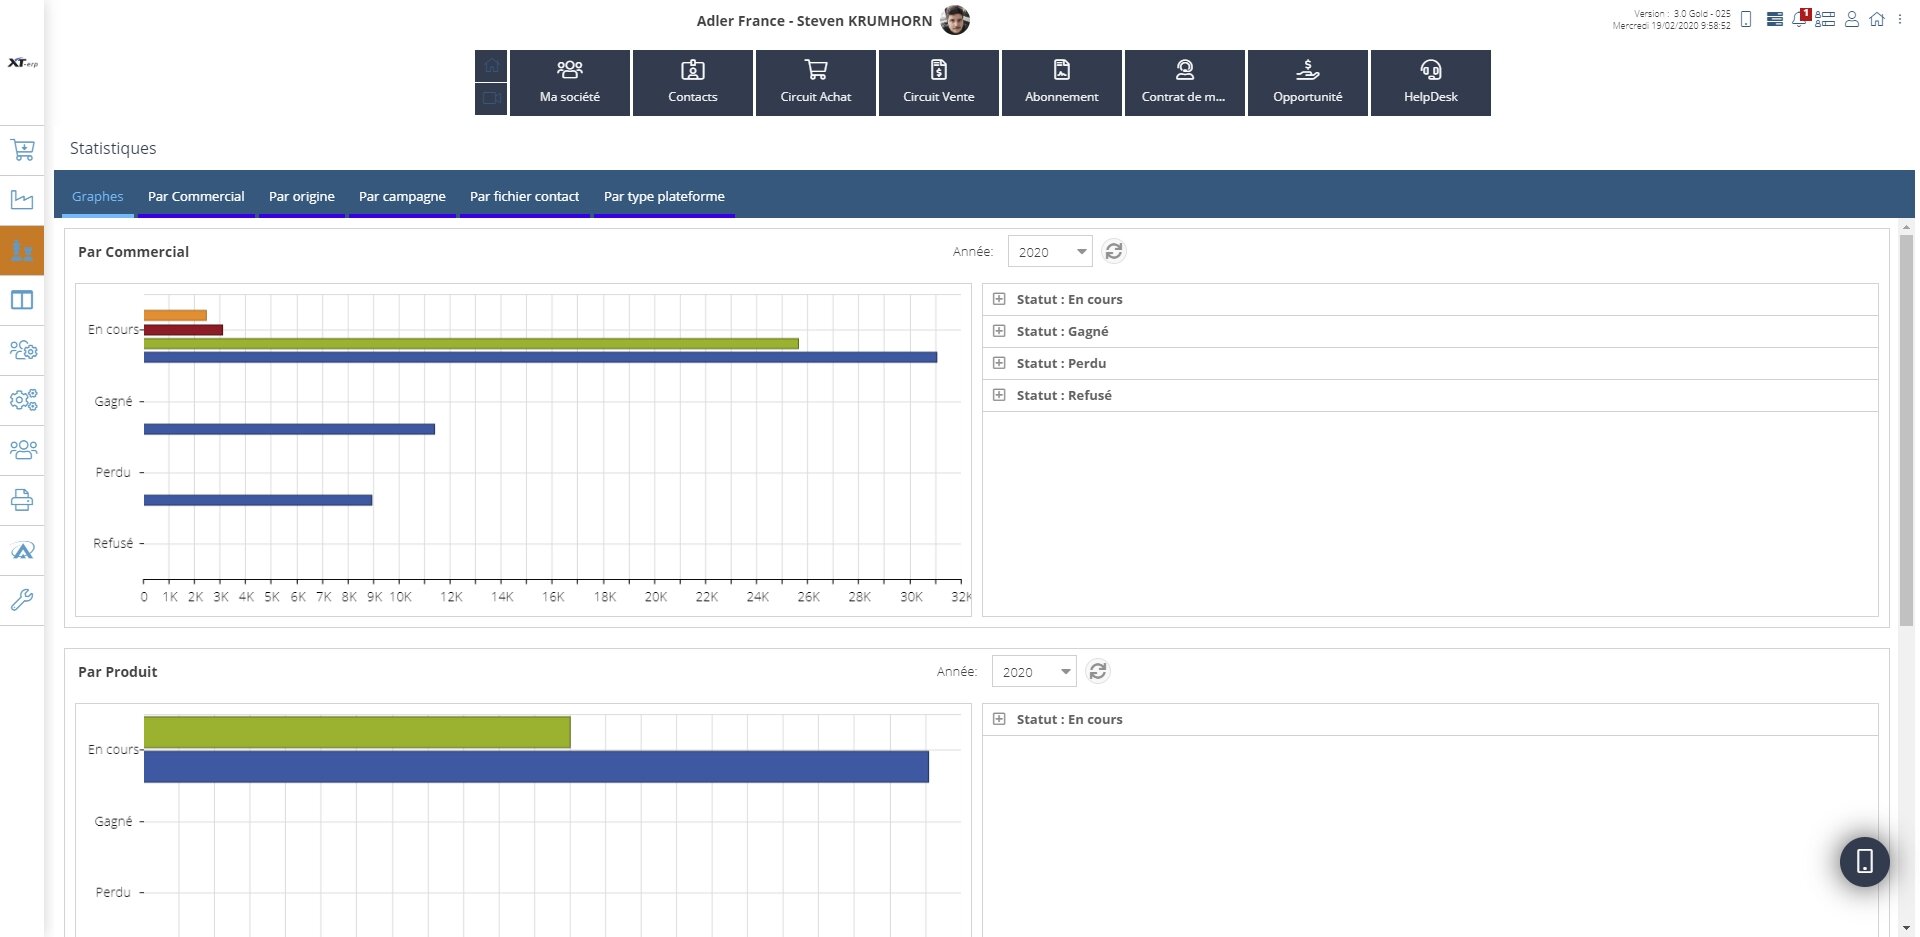Viewport: 1920px width, 937px height.
Task: Open the notification bell with red badge
Action: (1800, 19)
